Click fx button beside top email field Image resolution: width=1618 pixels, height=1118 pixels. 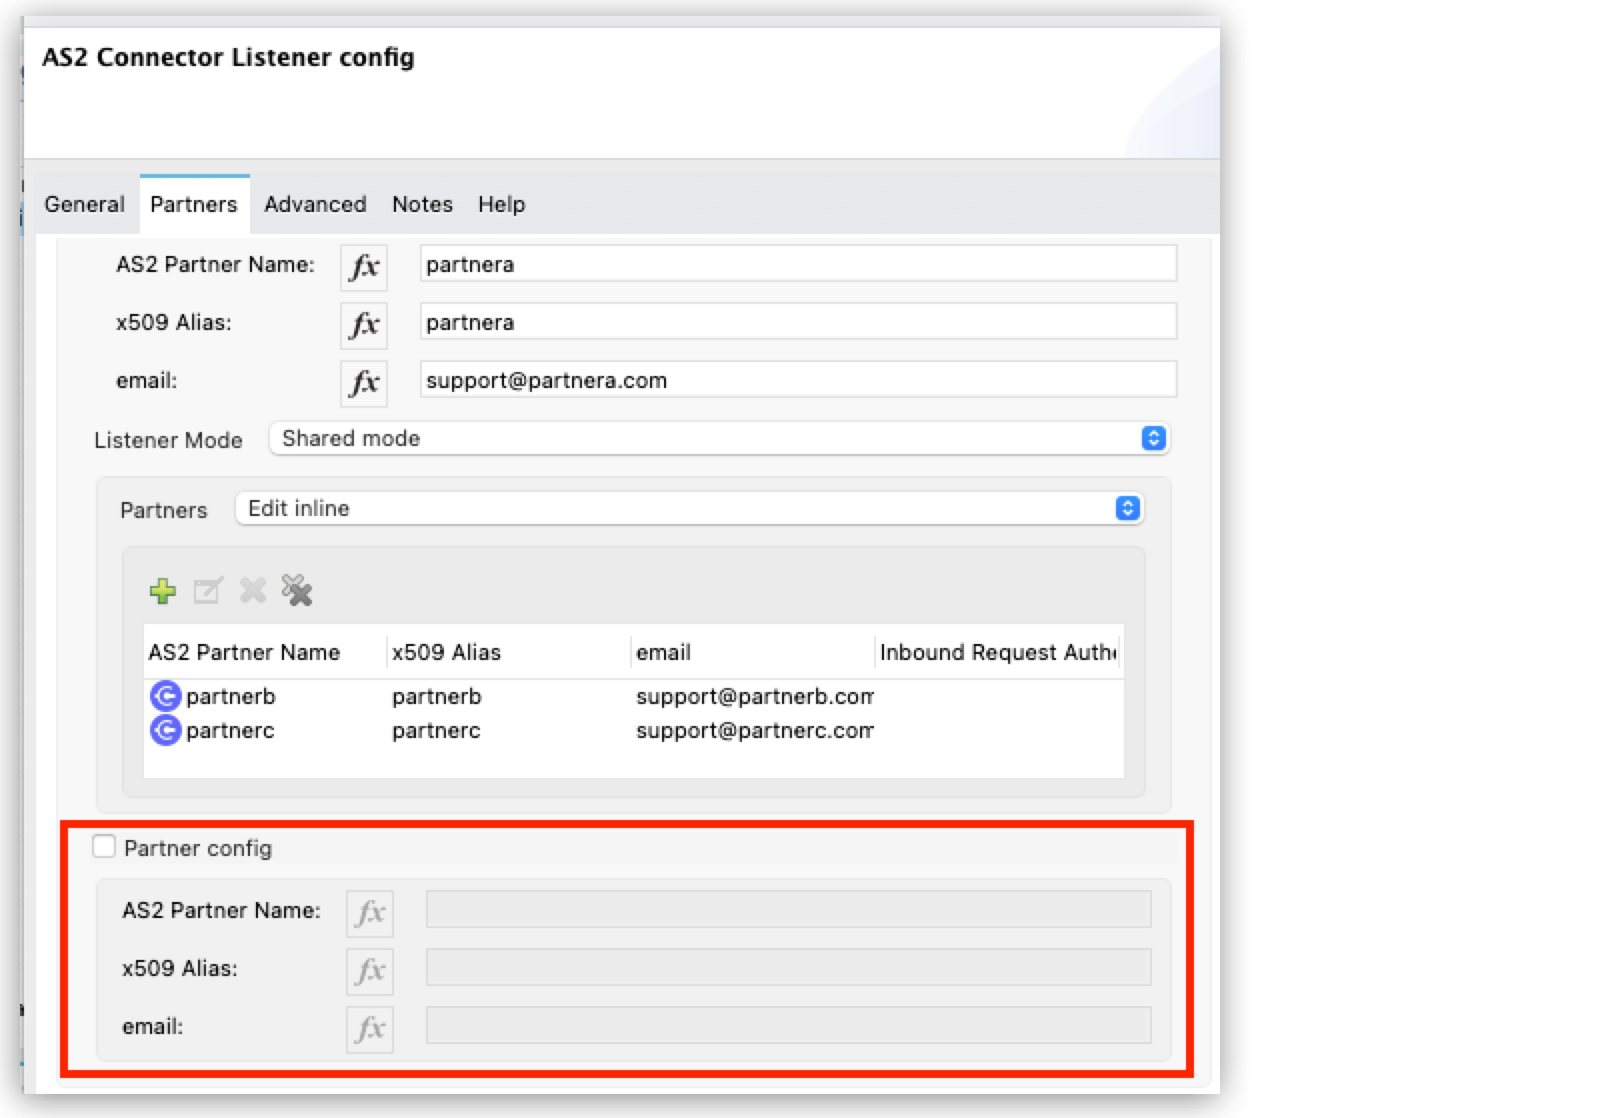tap(364, 382)
